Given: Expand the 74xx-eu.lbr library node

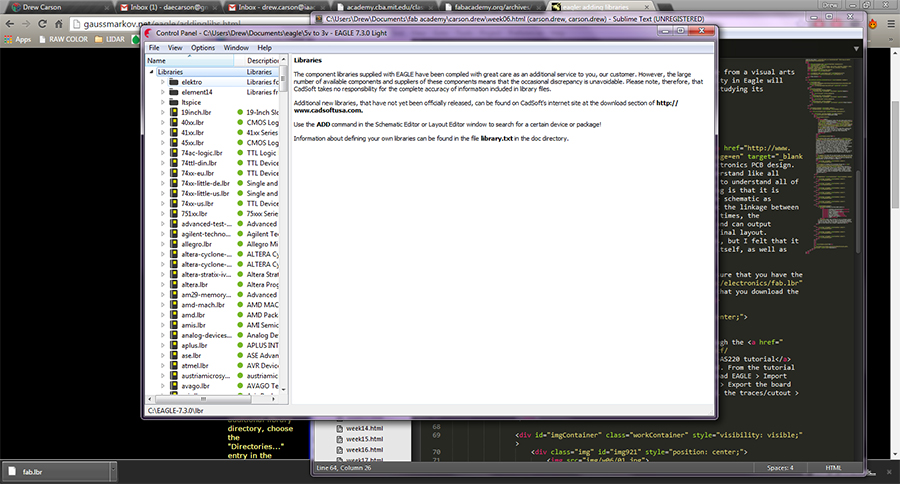Looking at the screenshot, I should click(162, 173).
